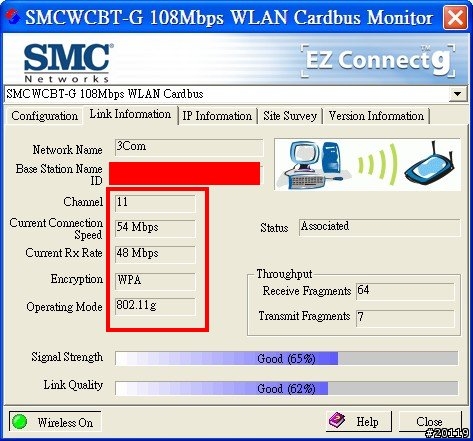The width and height of the screenshot is (473, 441).
Task: Click the red application icon in title bar
Action: (x=12, y=16)
